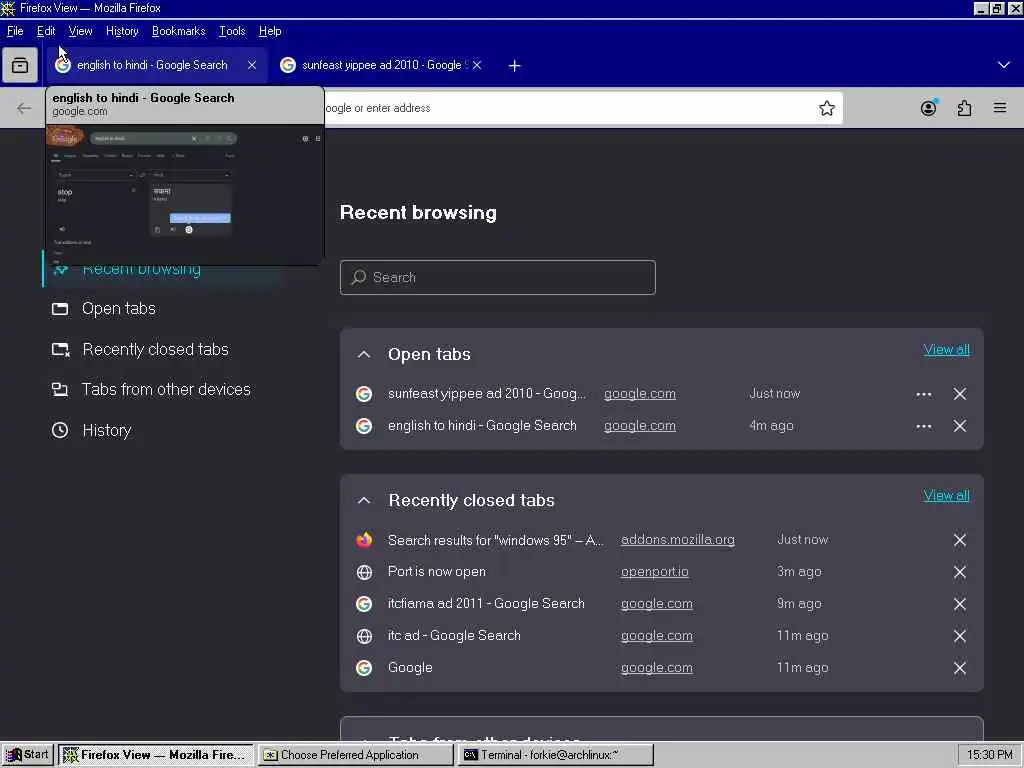This screenshot has width=1024, height=768.
Task: Open the Edit menu
Action: [46, 31]
